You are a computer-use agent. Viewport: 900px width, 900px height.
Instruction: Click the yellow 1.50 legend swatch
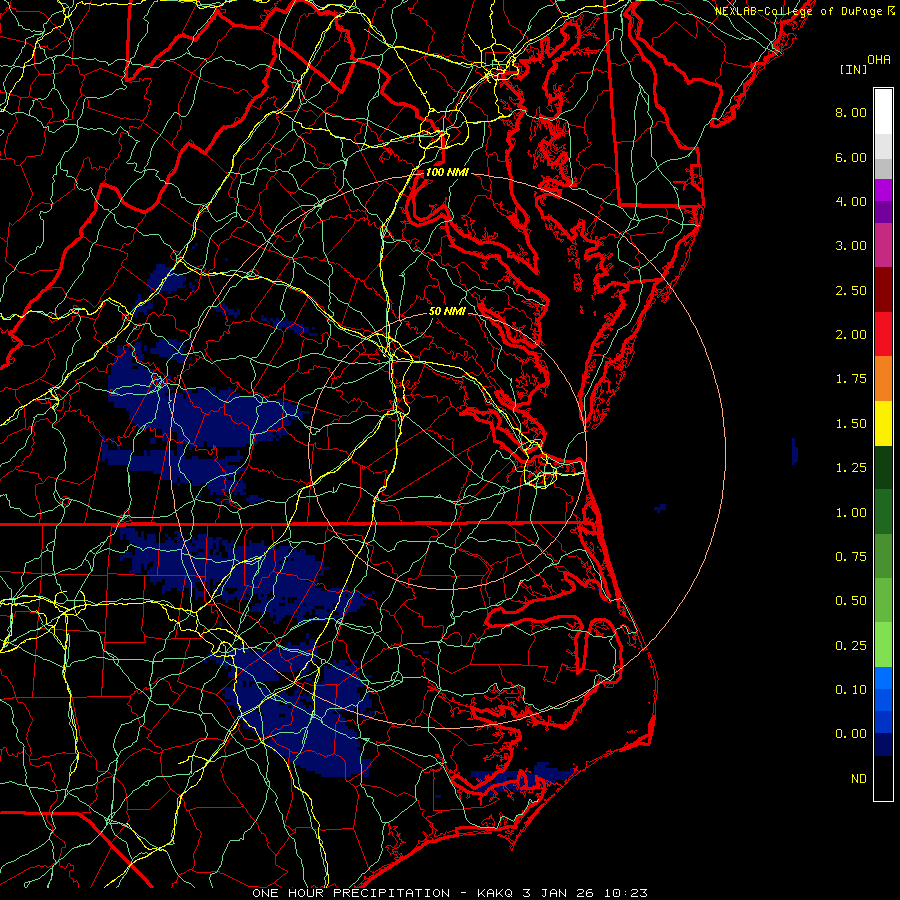point(883,423)
